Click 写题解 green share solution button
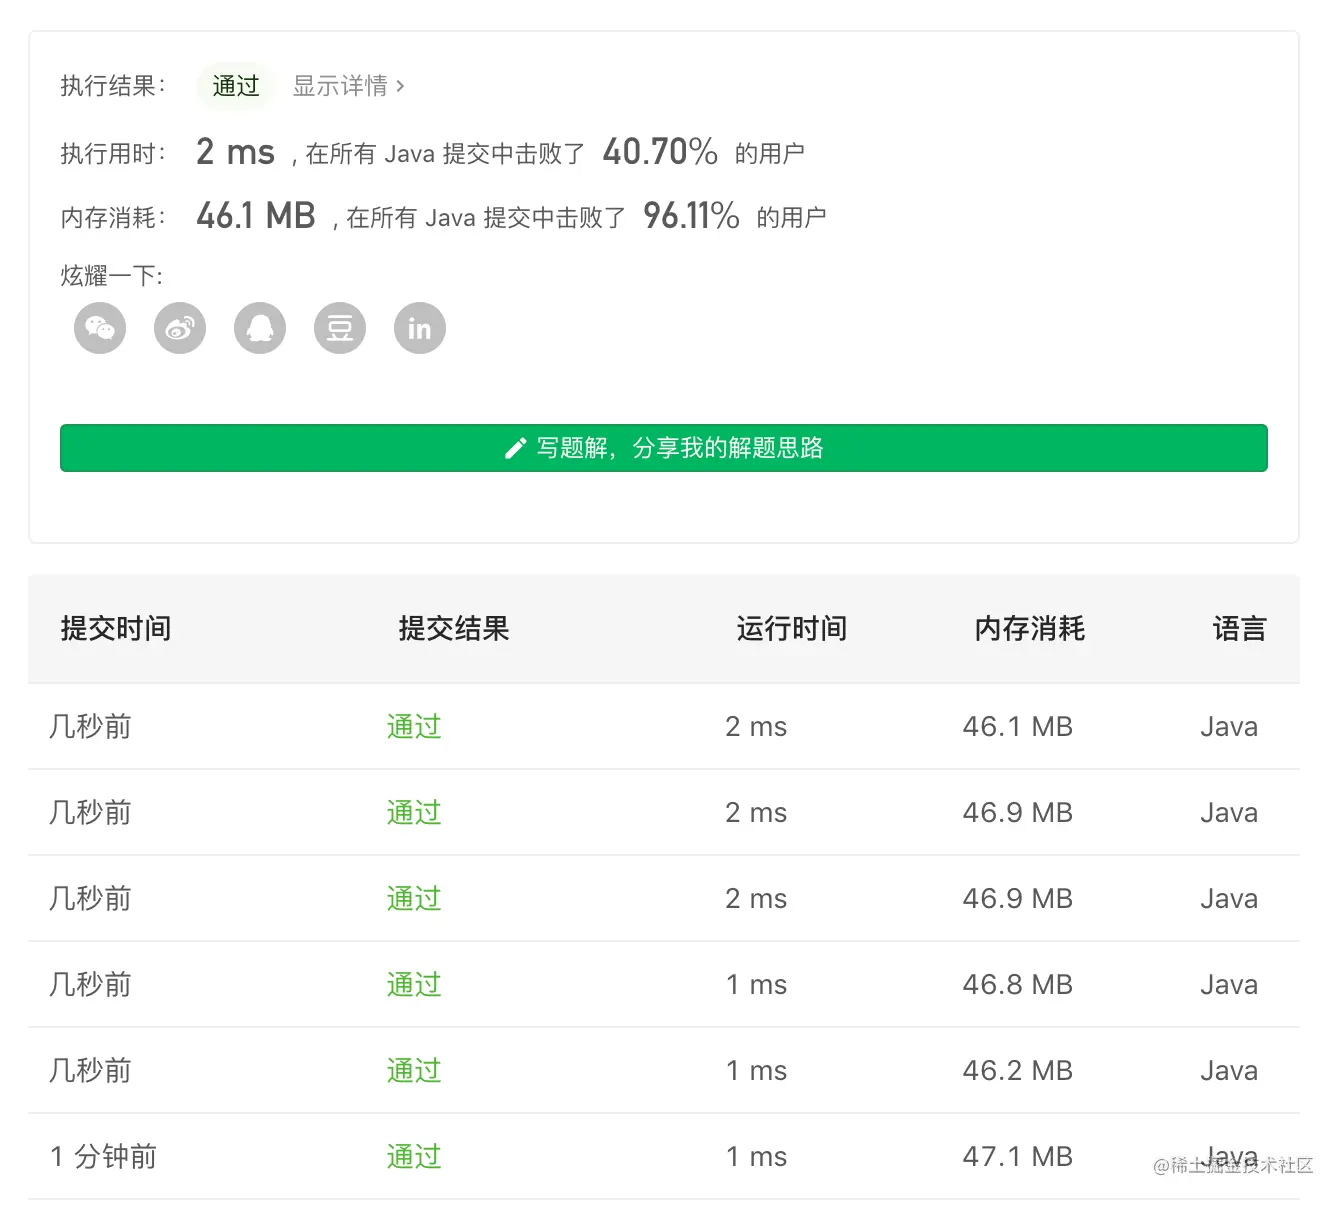The width and height of the screenshot is (1344, 1206). point(664,448)
